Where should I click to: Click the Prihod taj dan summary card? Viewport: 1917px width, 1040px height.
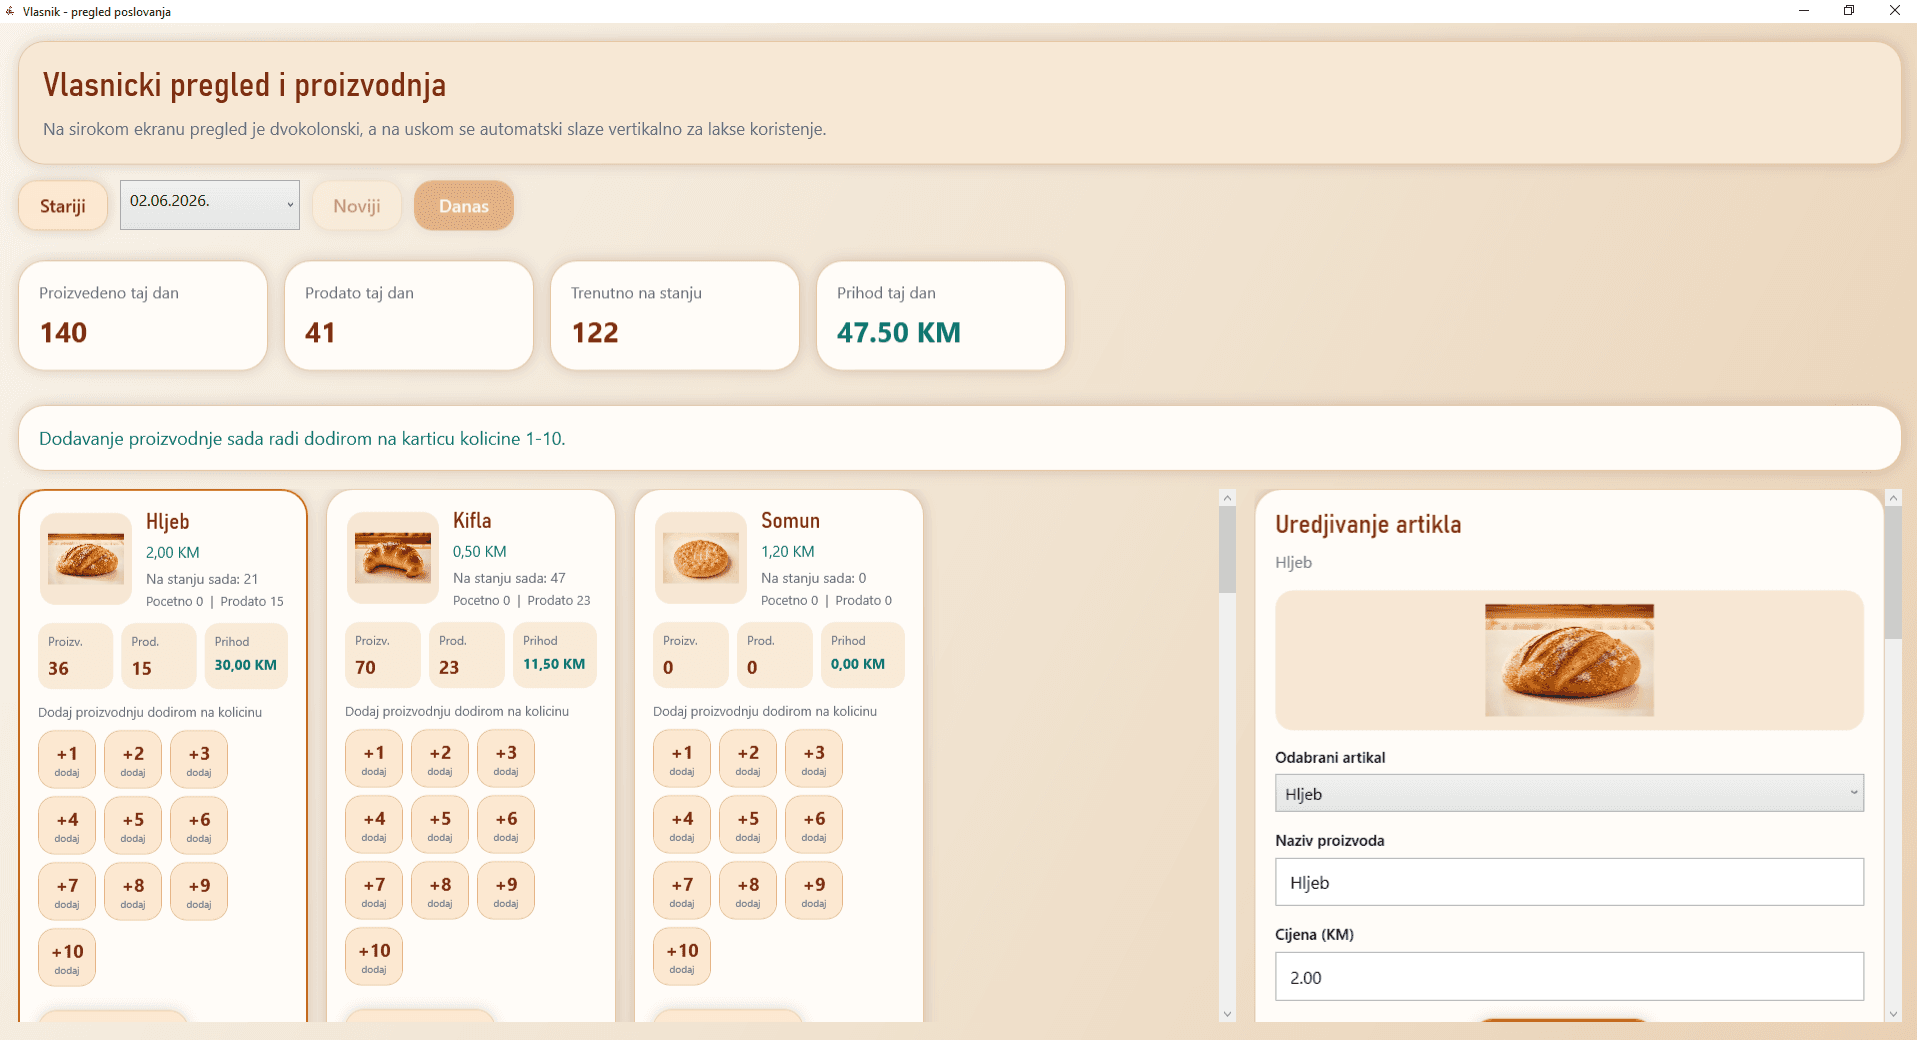[941, 316]
